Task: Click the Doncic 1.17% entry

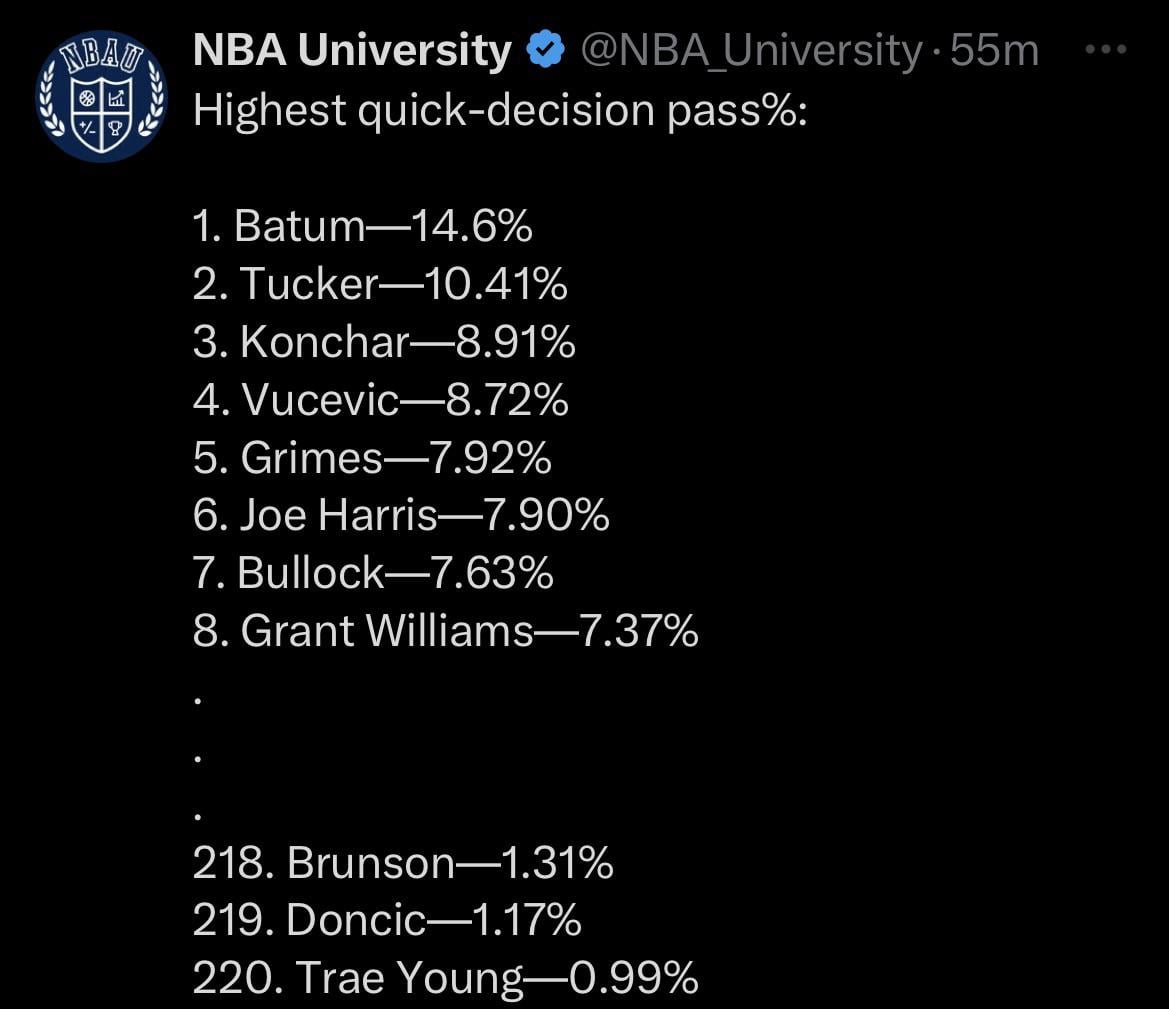Action: 386,920
